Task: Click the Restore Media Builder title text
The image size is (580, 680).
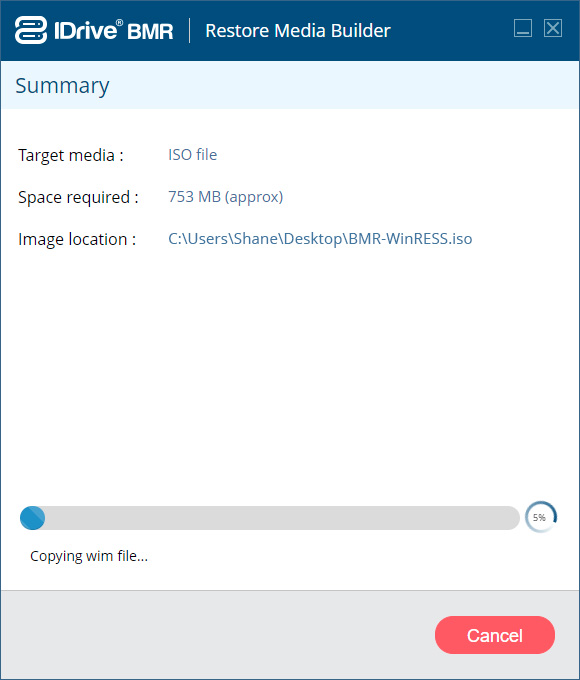Action: pos(298,31)
